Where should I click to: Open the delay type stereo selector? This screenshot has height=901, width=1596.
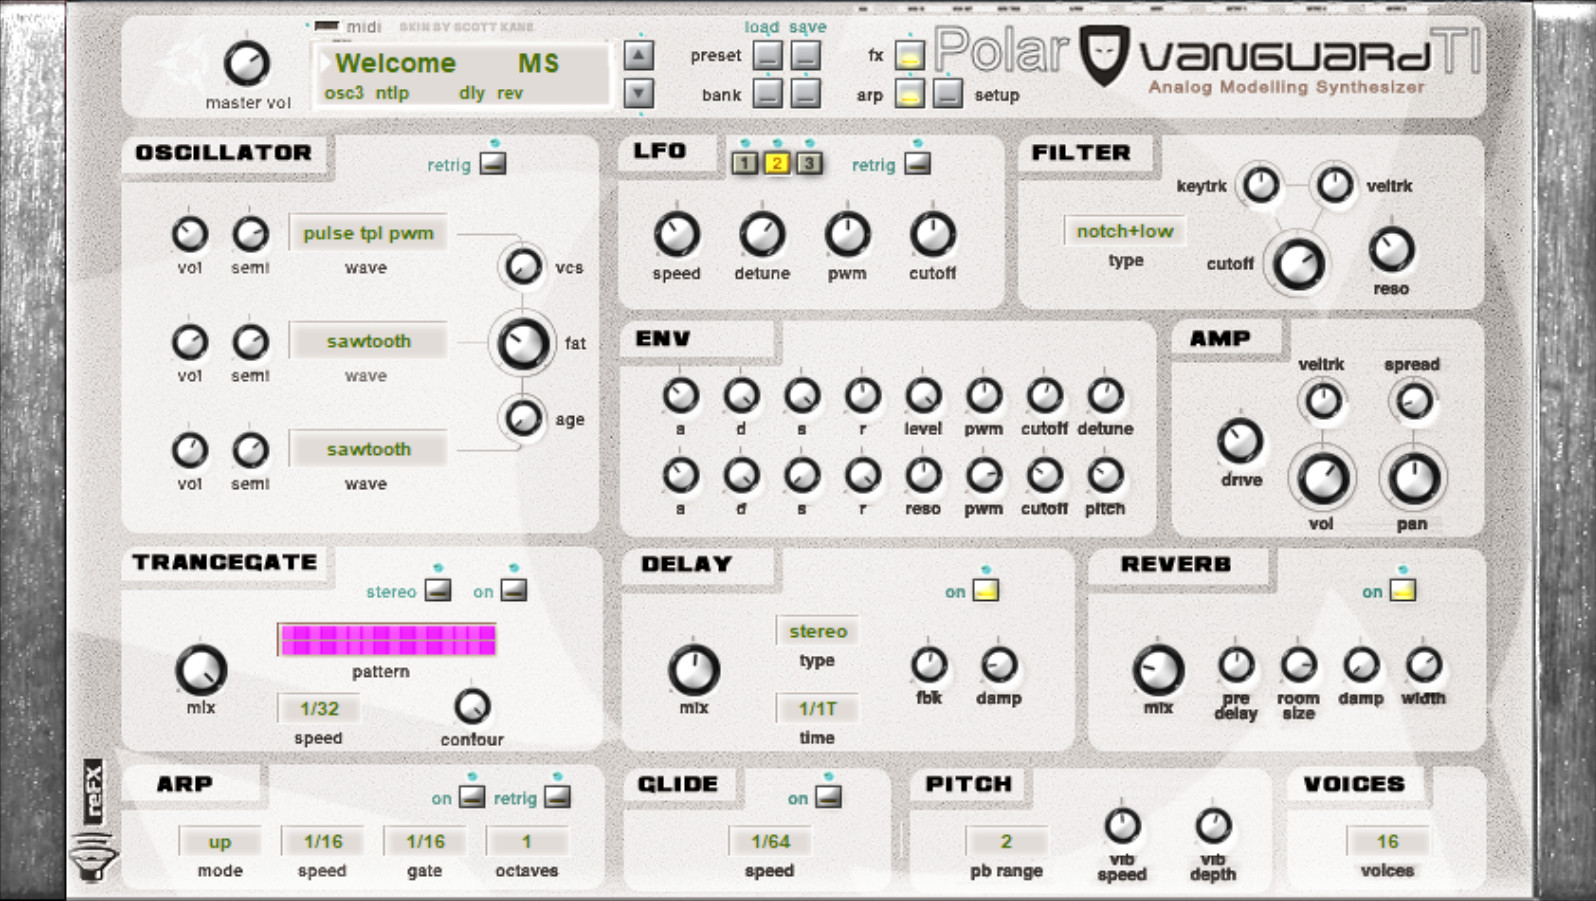817,631
